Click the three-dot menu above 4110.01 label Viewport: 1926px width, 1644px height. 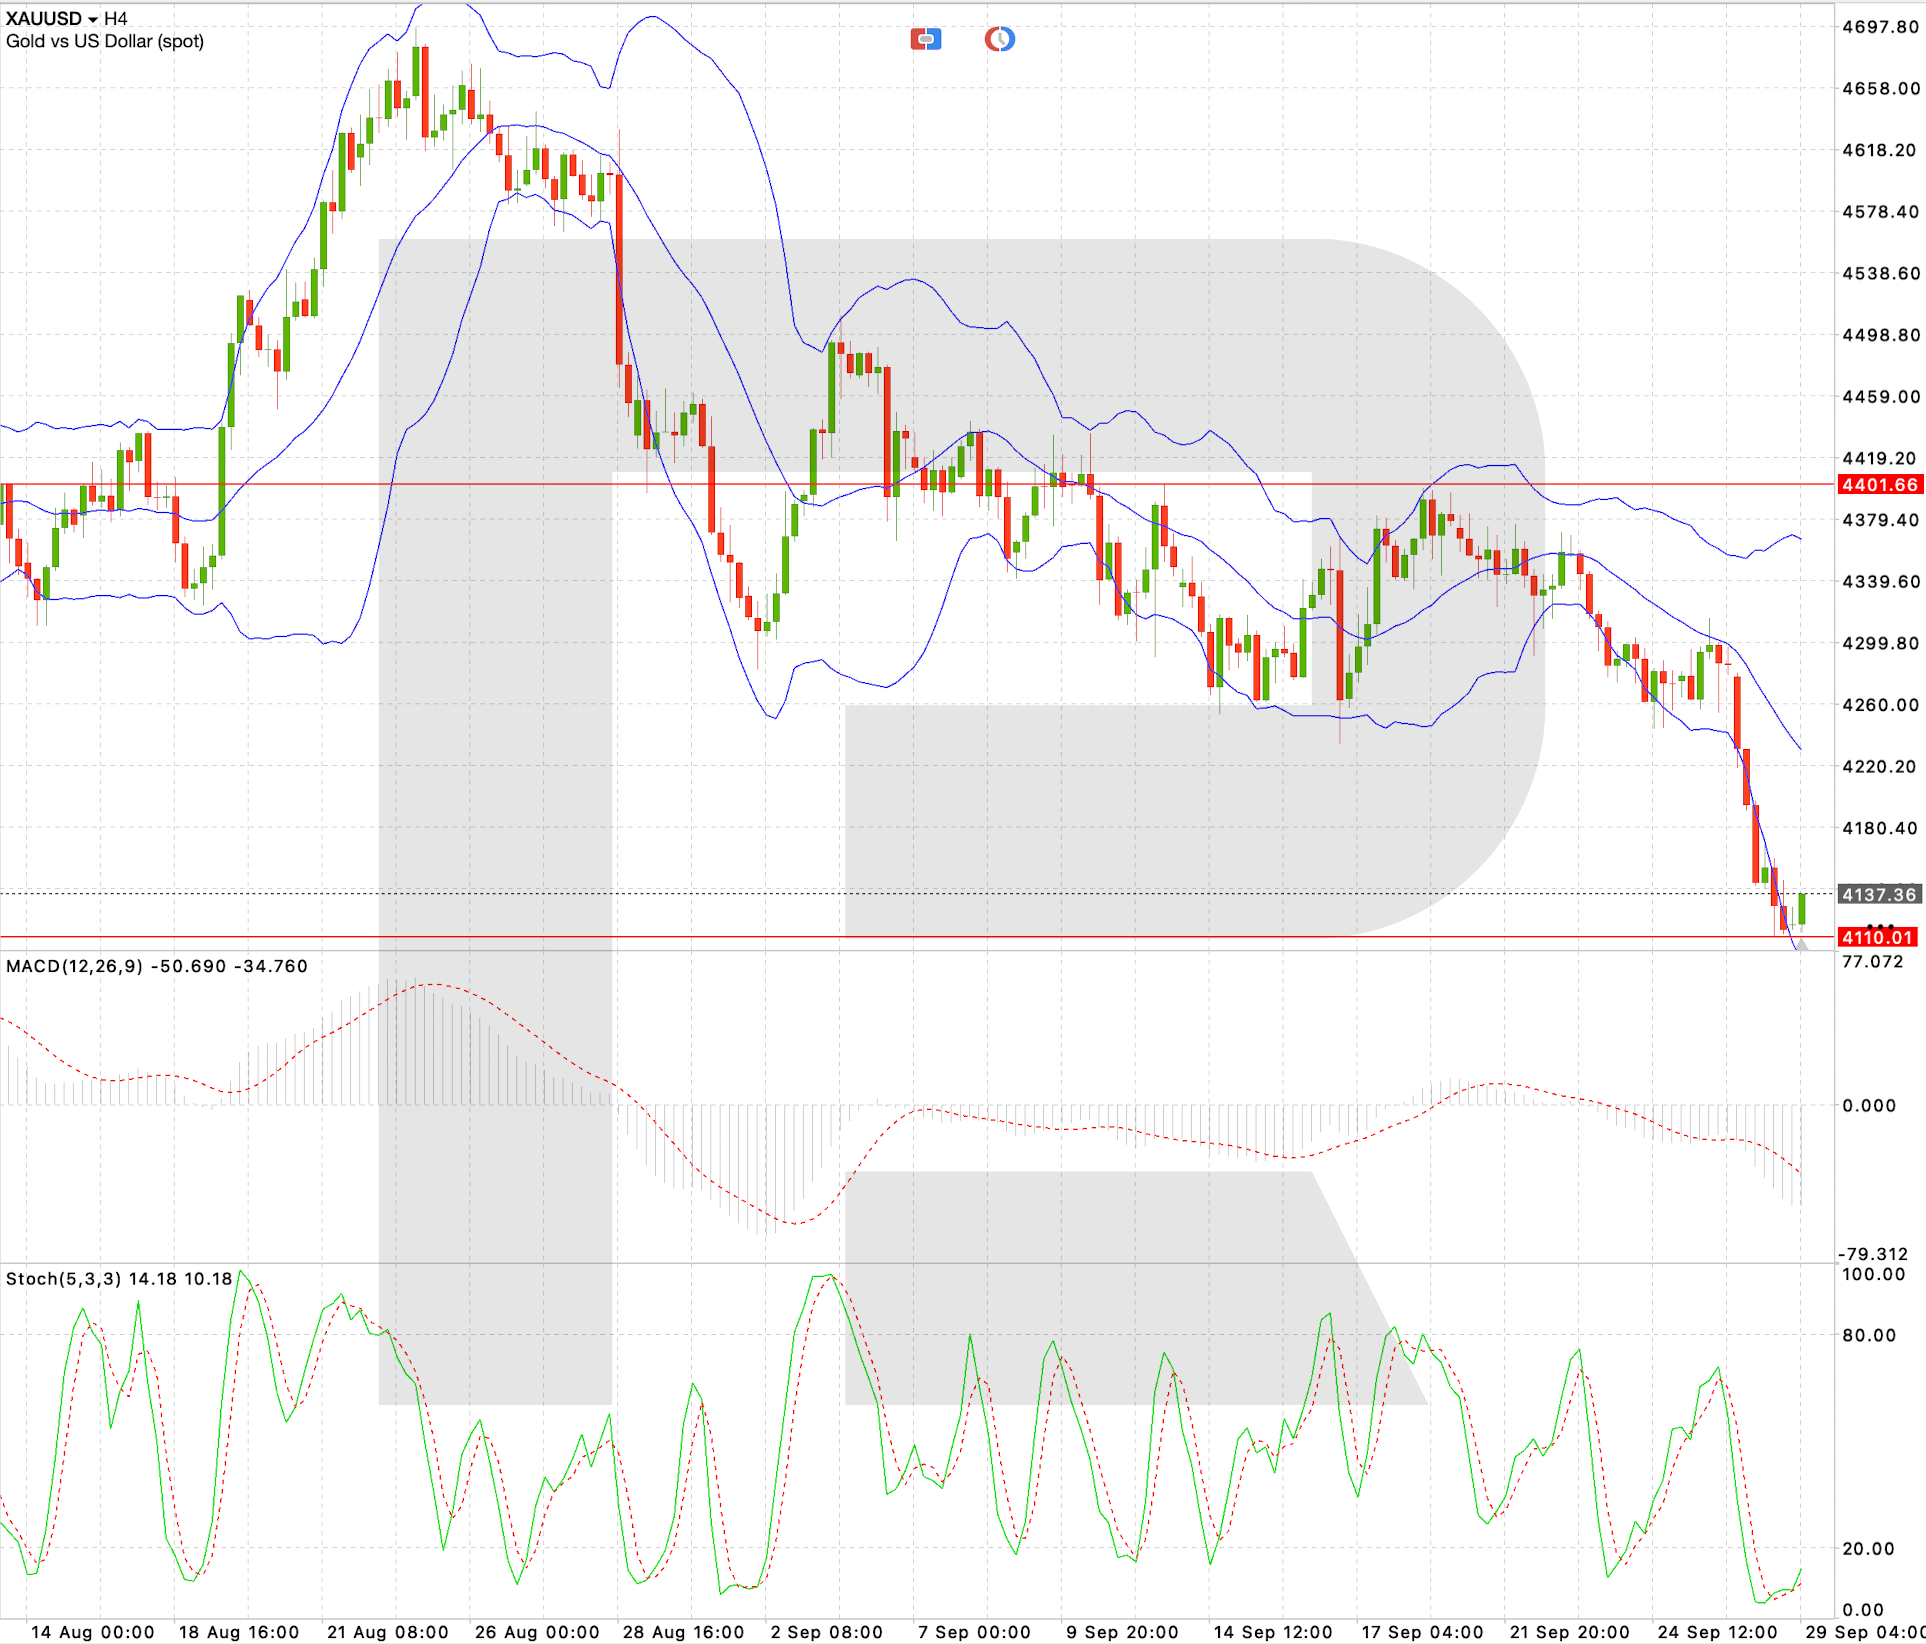pos(1880,926)
